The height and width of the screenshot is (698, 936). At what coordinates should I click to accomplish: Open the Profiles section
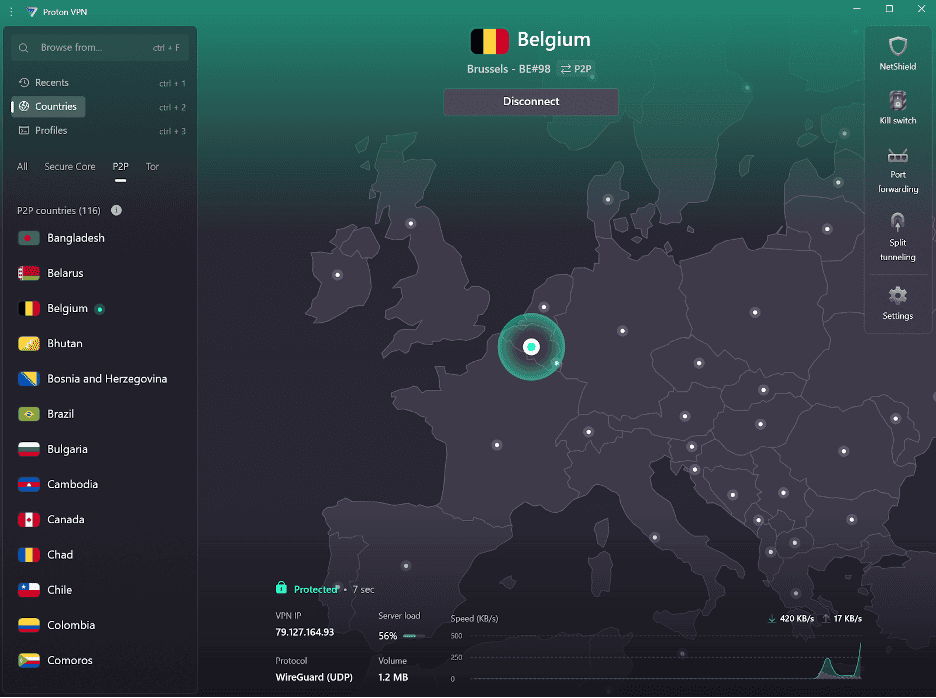tap(51, 131)
